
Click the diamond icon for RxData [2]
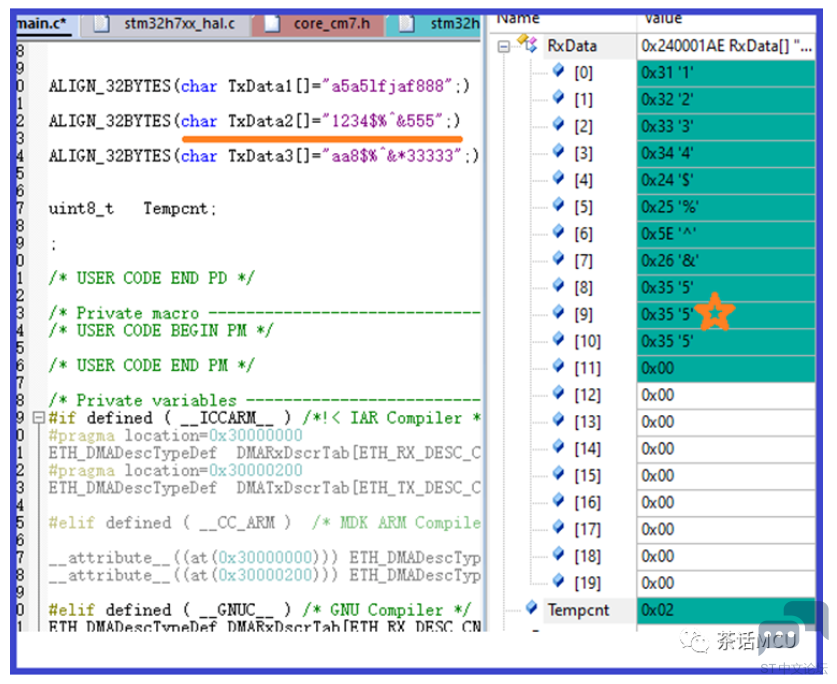click(558, 124)
